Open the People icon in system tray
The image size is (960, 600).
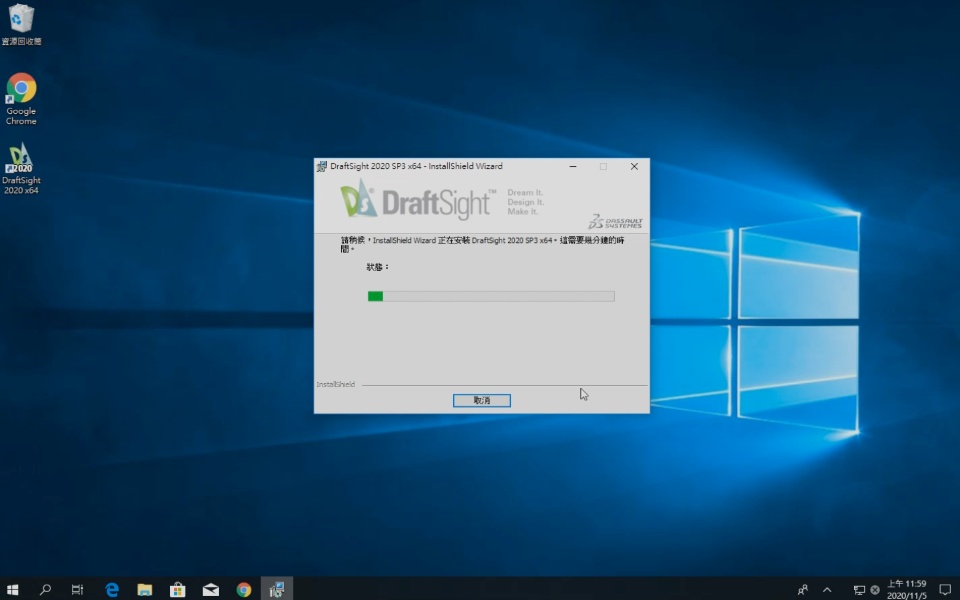(x=803, y=590)
